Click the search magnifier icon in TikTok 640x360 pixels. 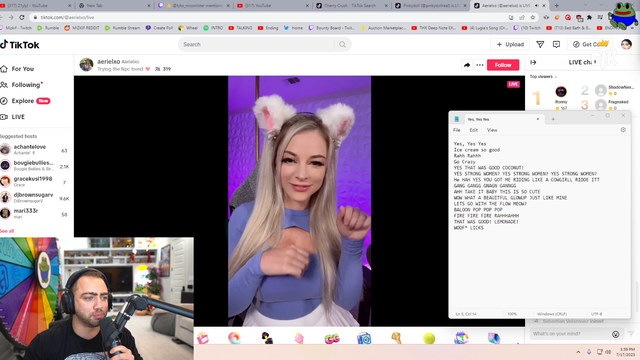(342, 44)
